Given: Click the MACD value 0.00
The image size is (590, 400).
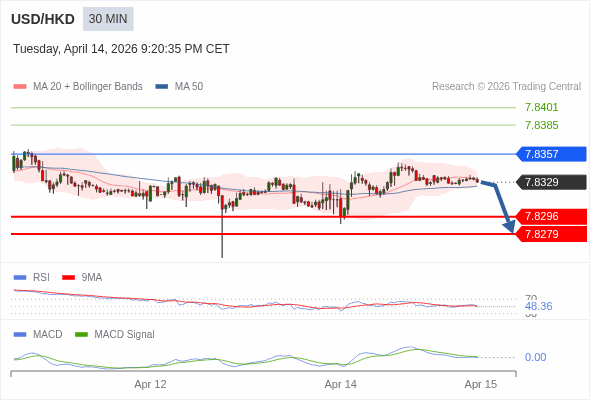Looking at the screenshot, I should [x=535, y=357].
